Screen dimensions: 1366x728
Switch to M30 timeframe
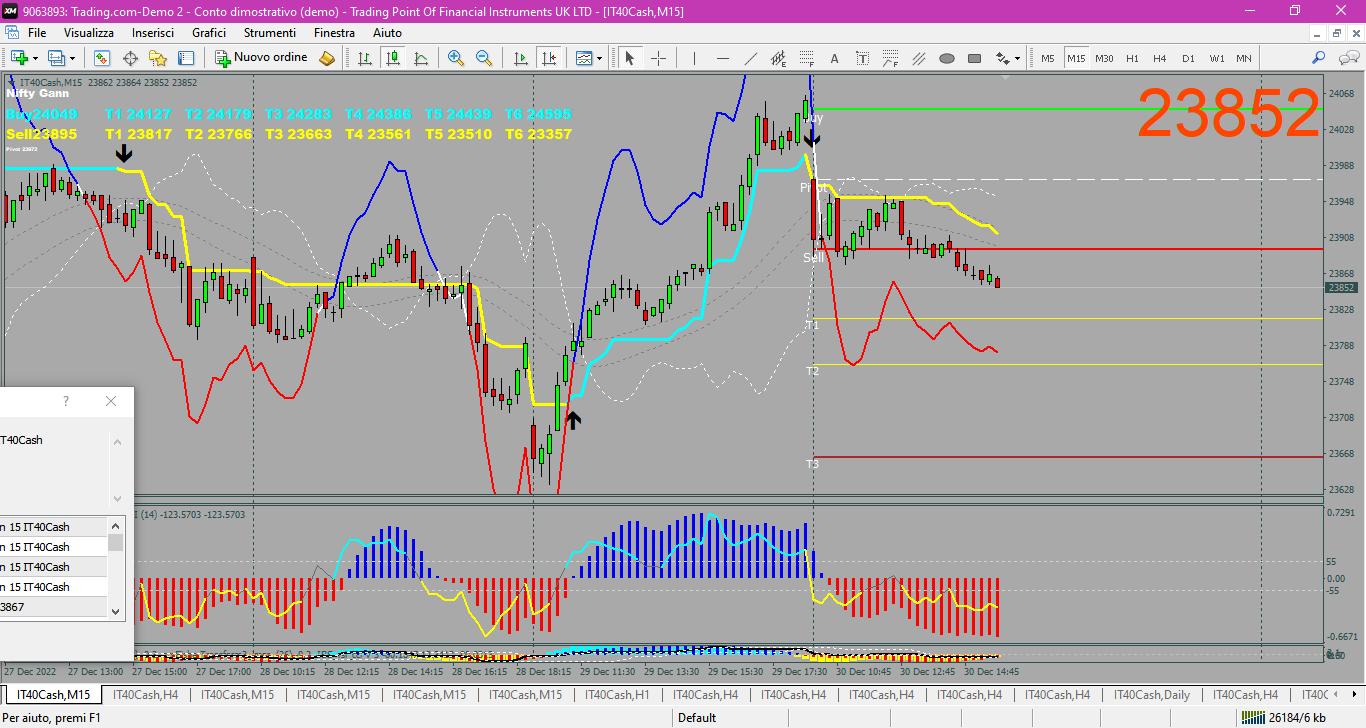(x=1104, y=58)
